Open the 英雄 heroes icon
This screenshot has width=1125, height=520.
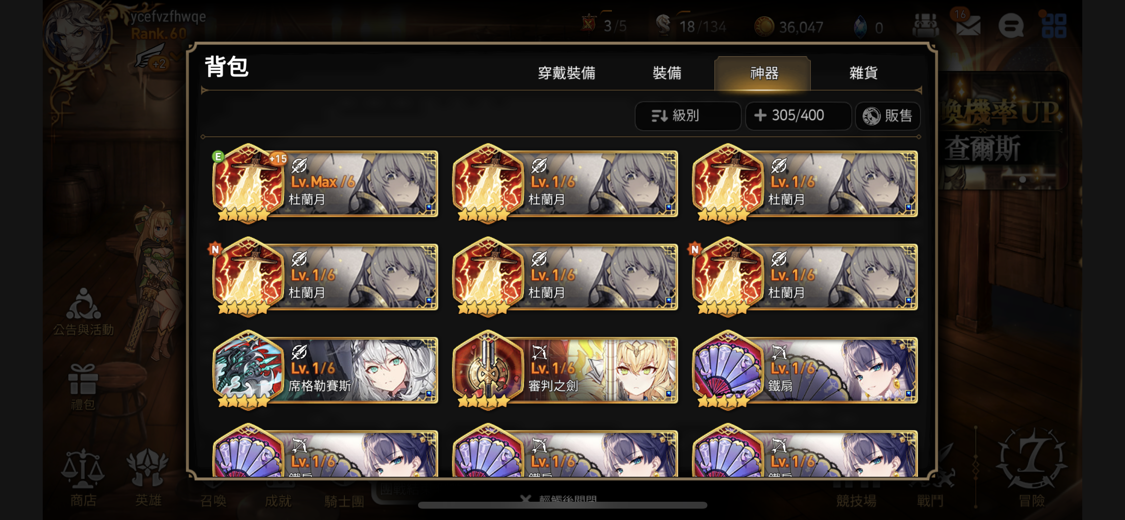(147, 479)
